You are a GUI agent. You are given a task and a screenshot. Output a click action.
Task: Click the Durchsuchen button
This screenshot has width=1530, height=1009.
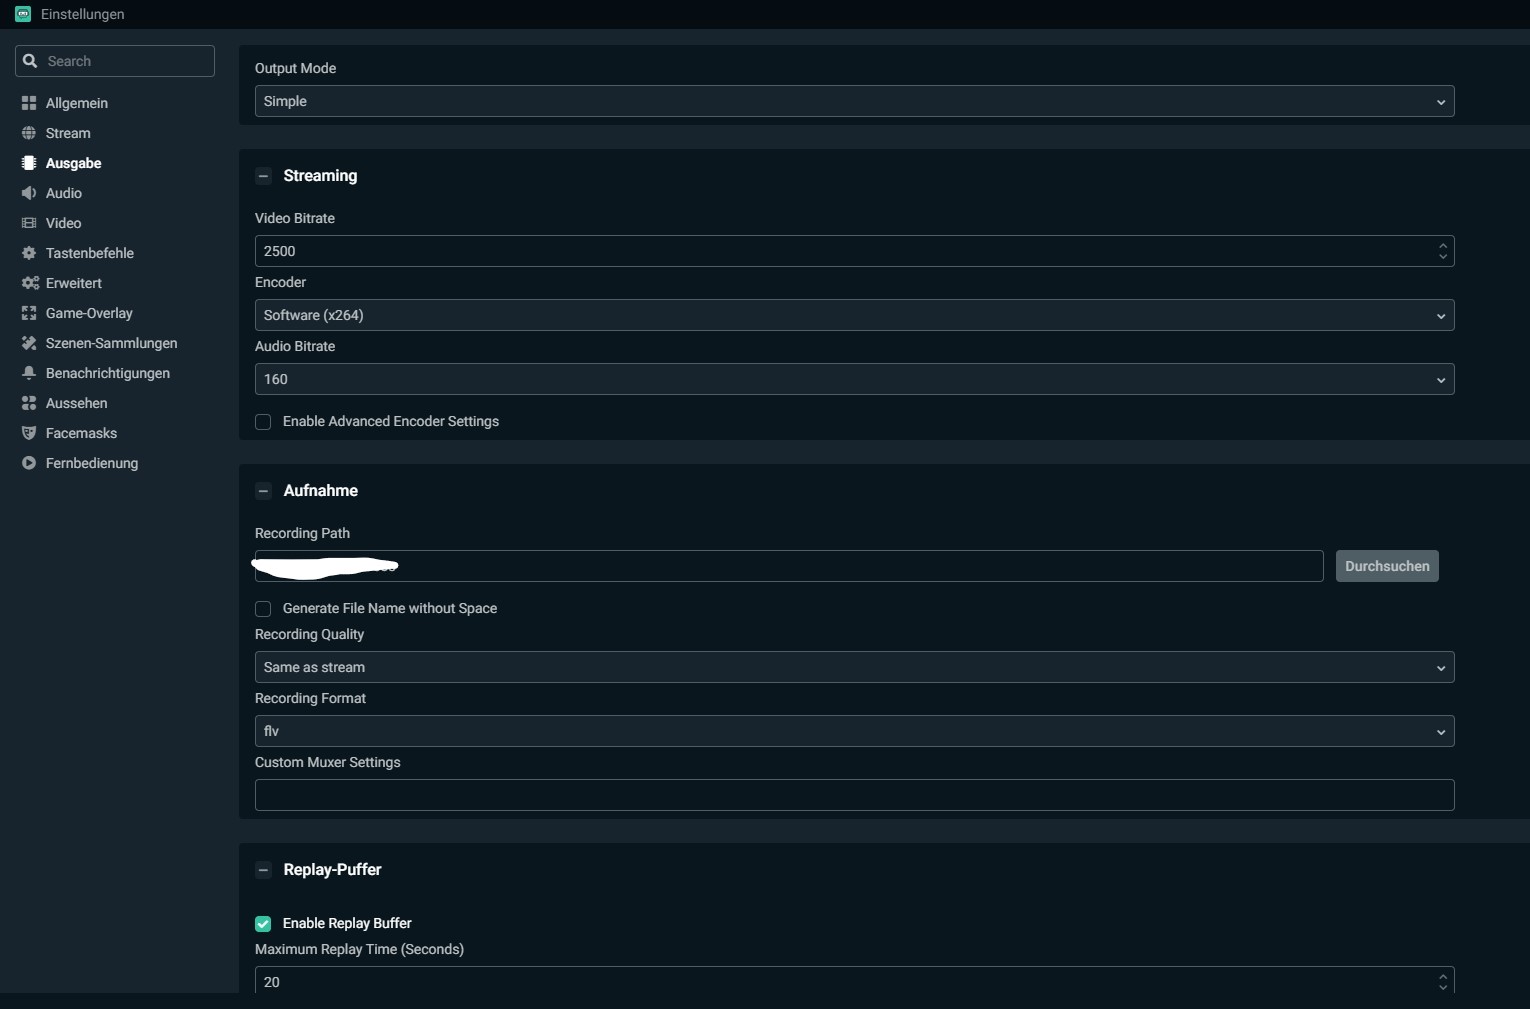[1386, 566]
